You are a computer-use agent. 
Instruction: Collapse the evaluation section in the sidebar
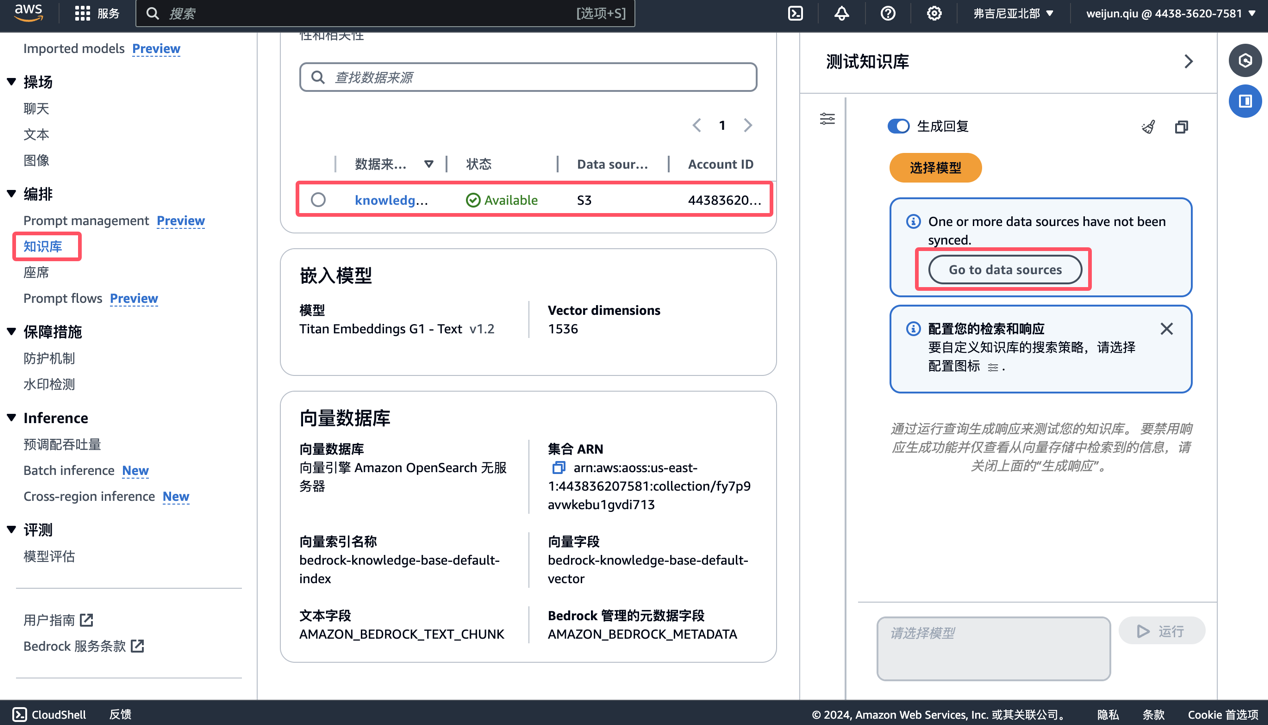(x=12, y=530)
